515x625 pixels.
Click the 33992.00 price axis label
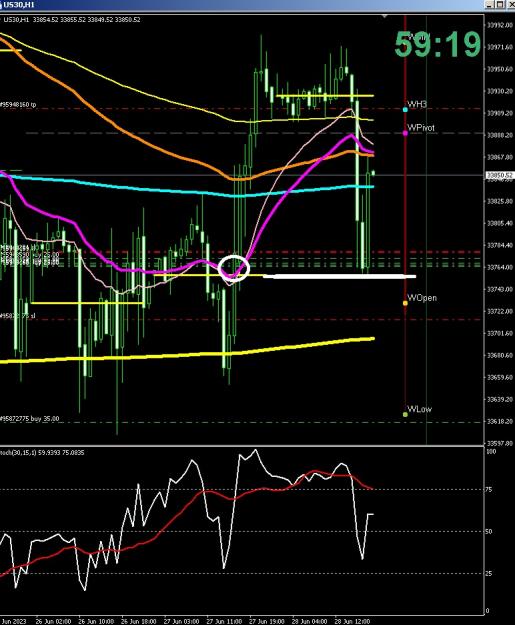500,25
